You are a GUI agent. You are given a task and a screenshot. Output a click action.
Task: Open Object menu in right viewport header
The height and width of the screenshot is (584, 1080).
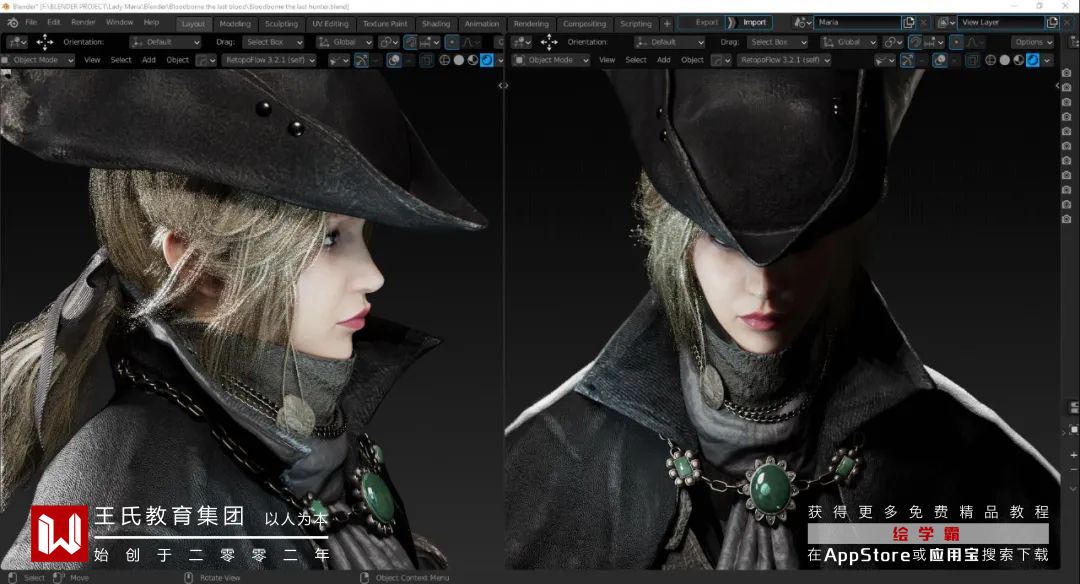[x=692, y=60]
